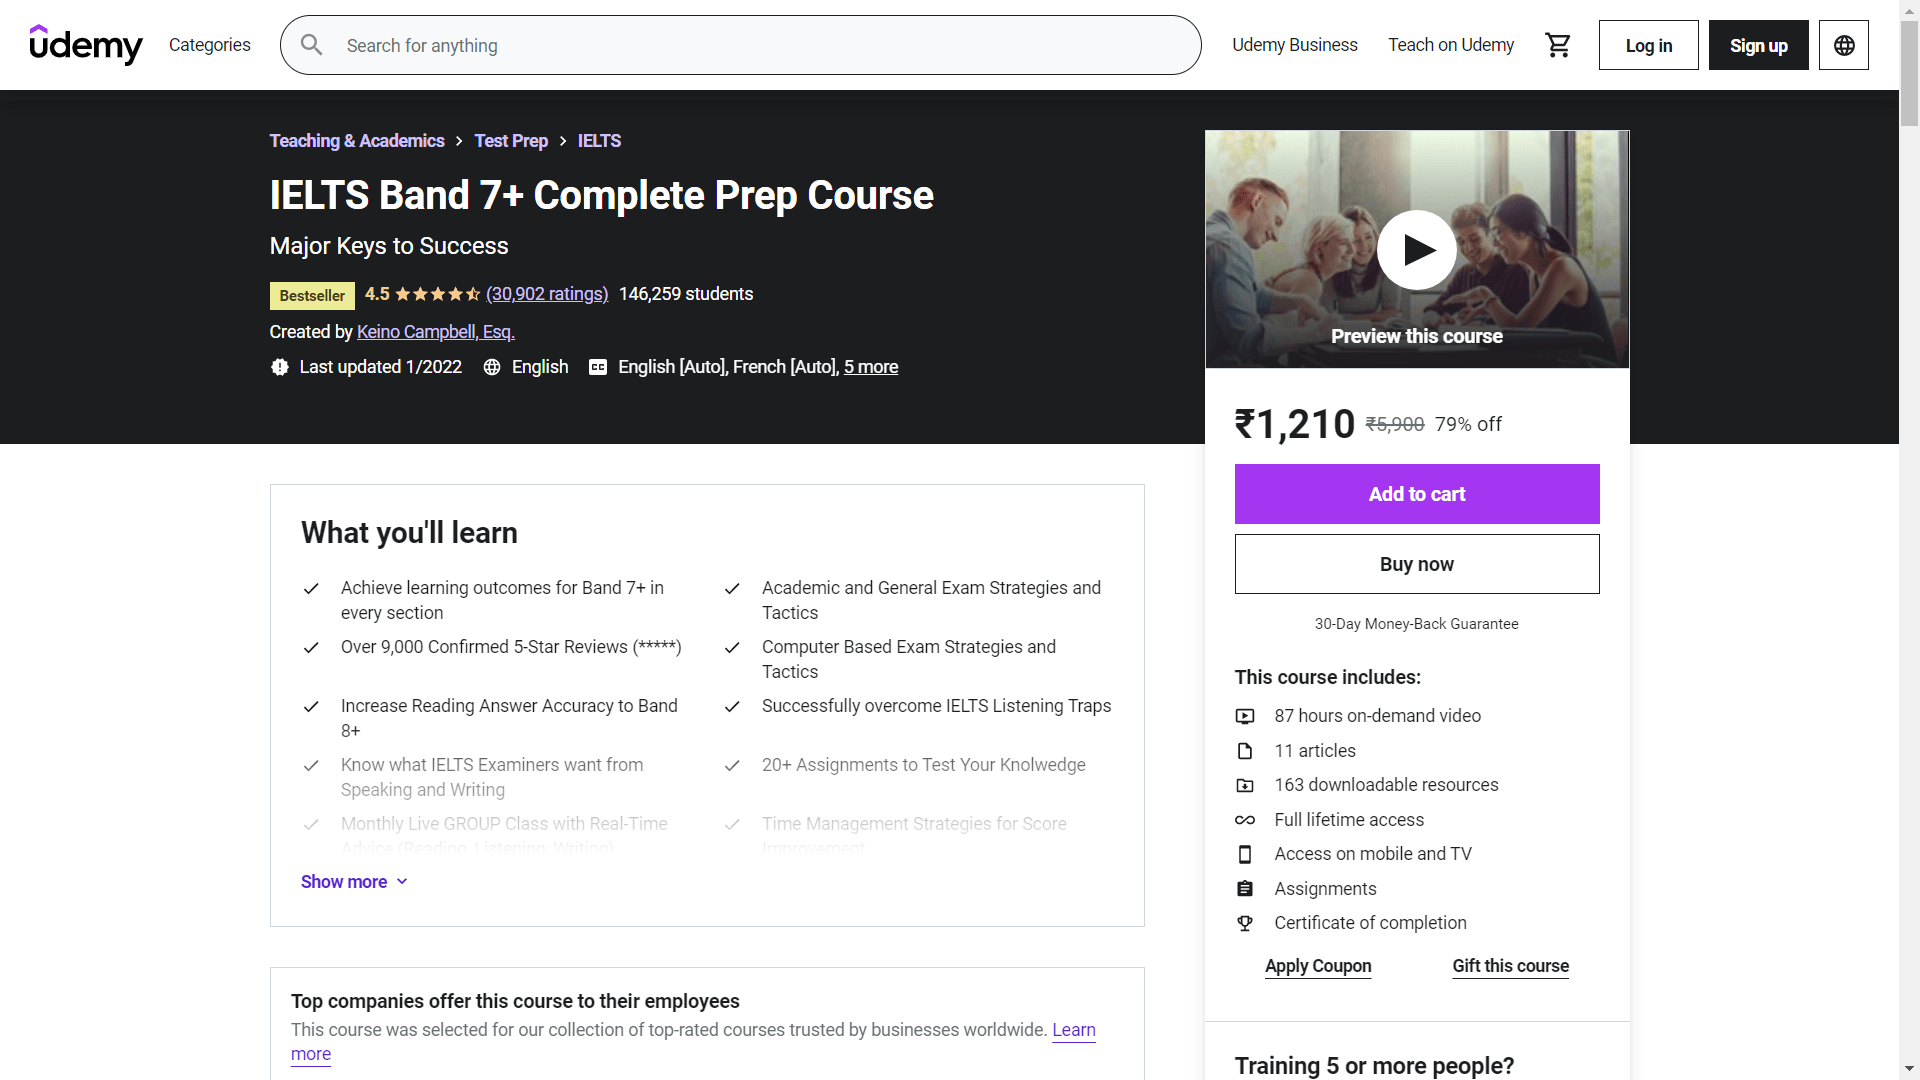Click the Buy now button
Screen dimensions: 1920x1080
pos(1417,564)
